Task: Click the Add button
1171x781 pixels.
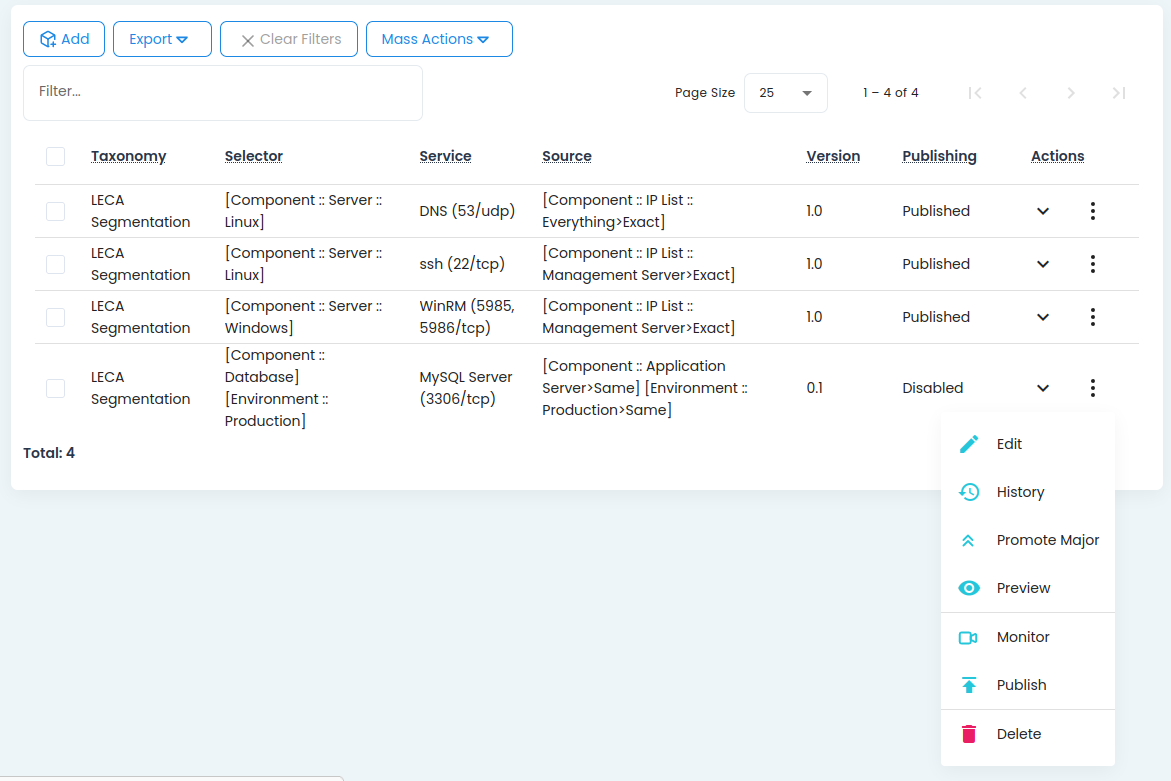Action: pyautogui.click(x=64, y=39)
